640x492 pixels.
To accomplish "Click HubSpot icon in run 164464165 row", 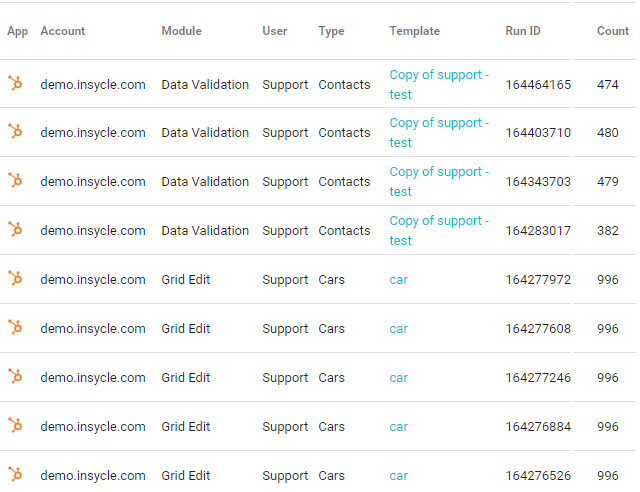I will point(15,83).
